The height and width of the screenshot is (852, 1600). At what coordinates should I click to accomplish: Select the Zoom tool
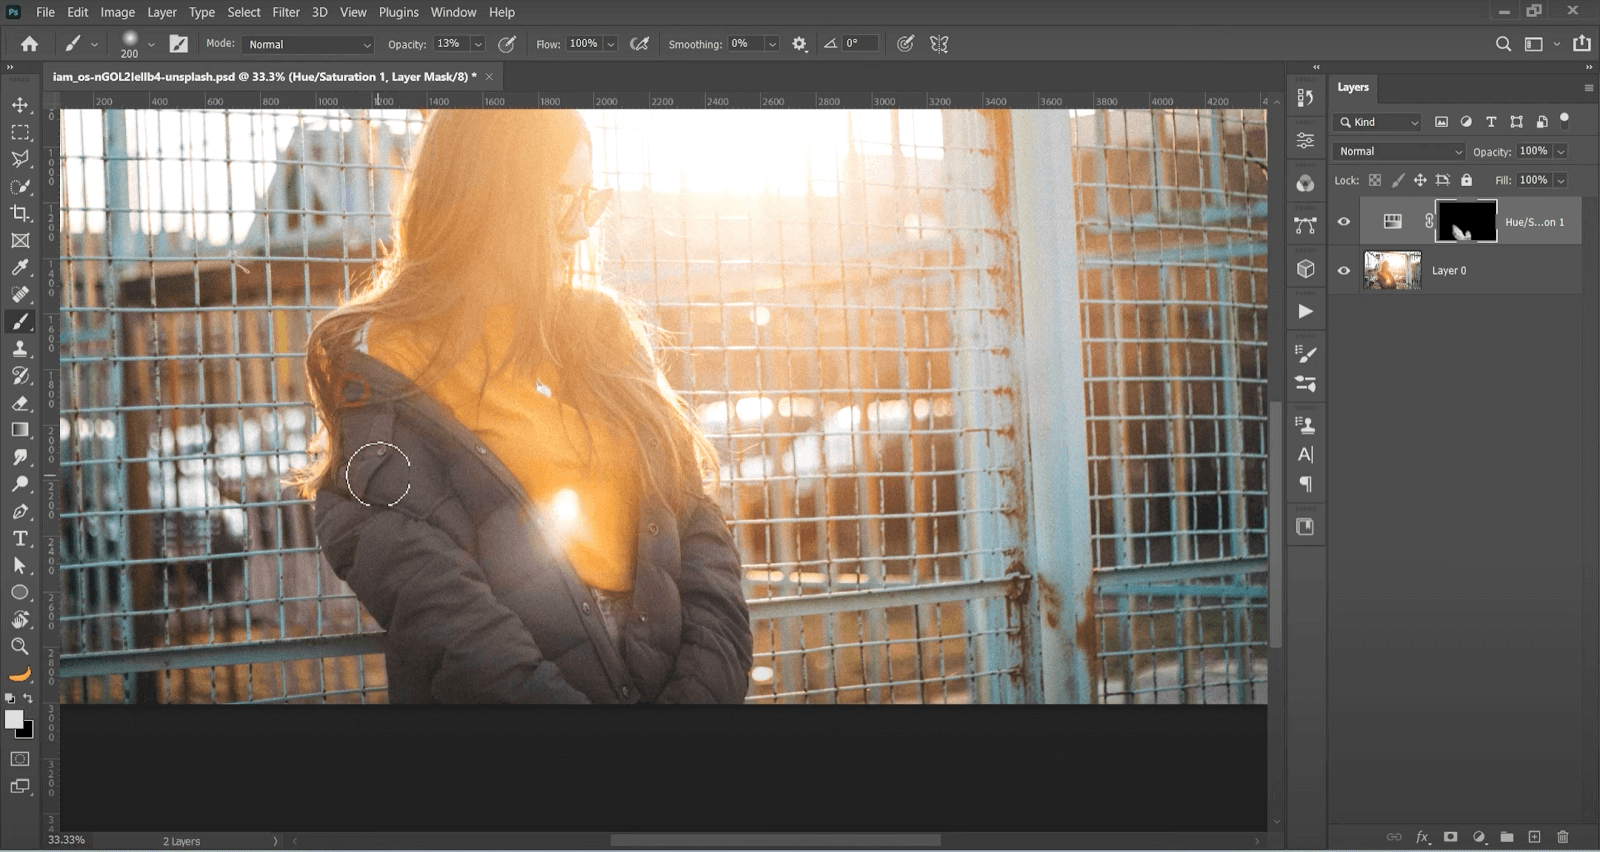pos(20,646)
